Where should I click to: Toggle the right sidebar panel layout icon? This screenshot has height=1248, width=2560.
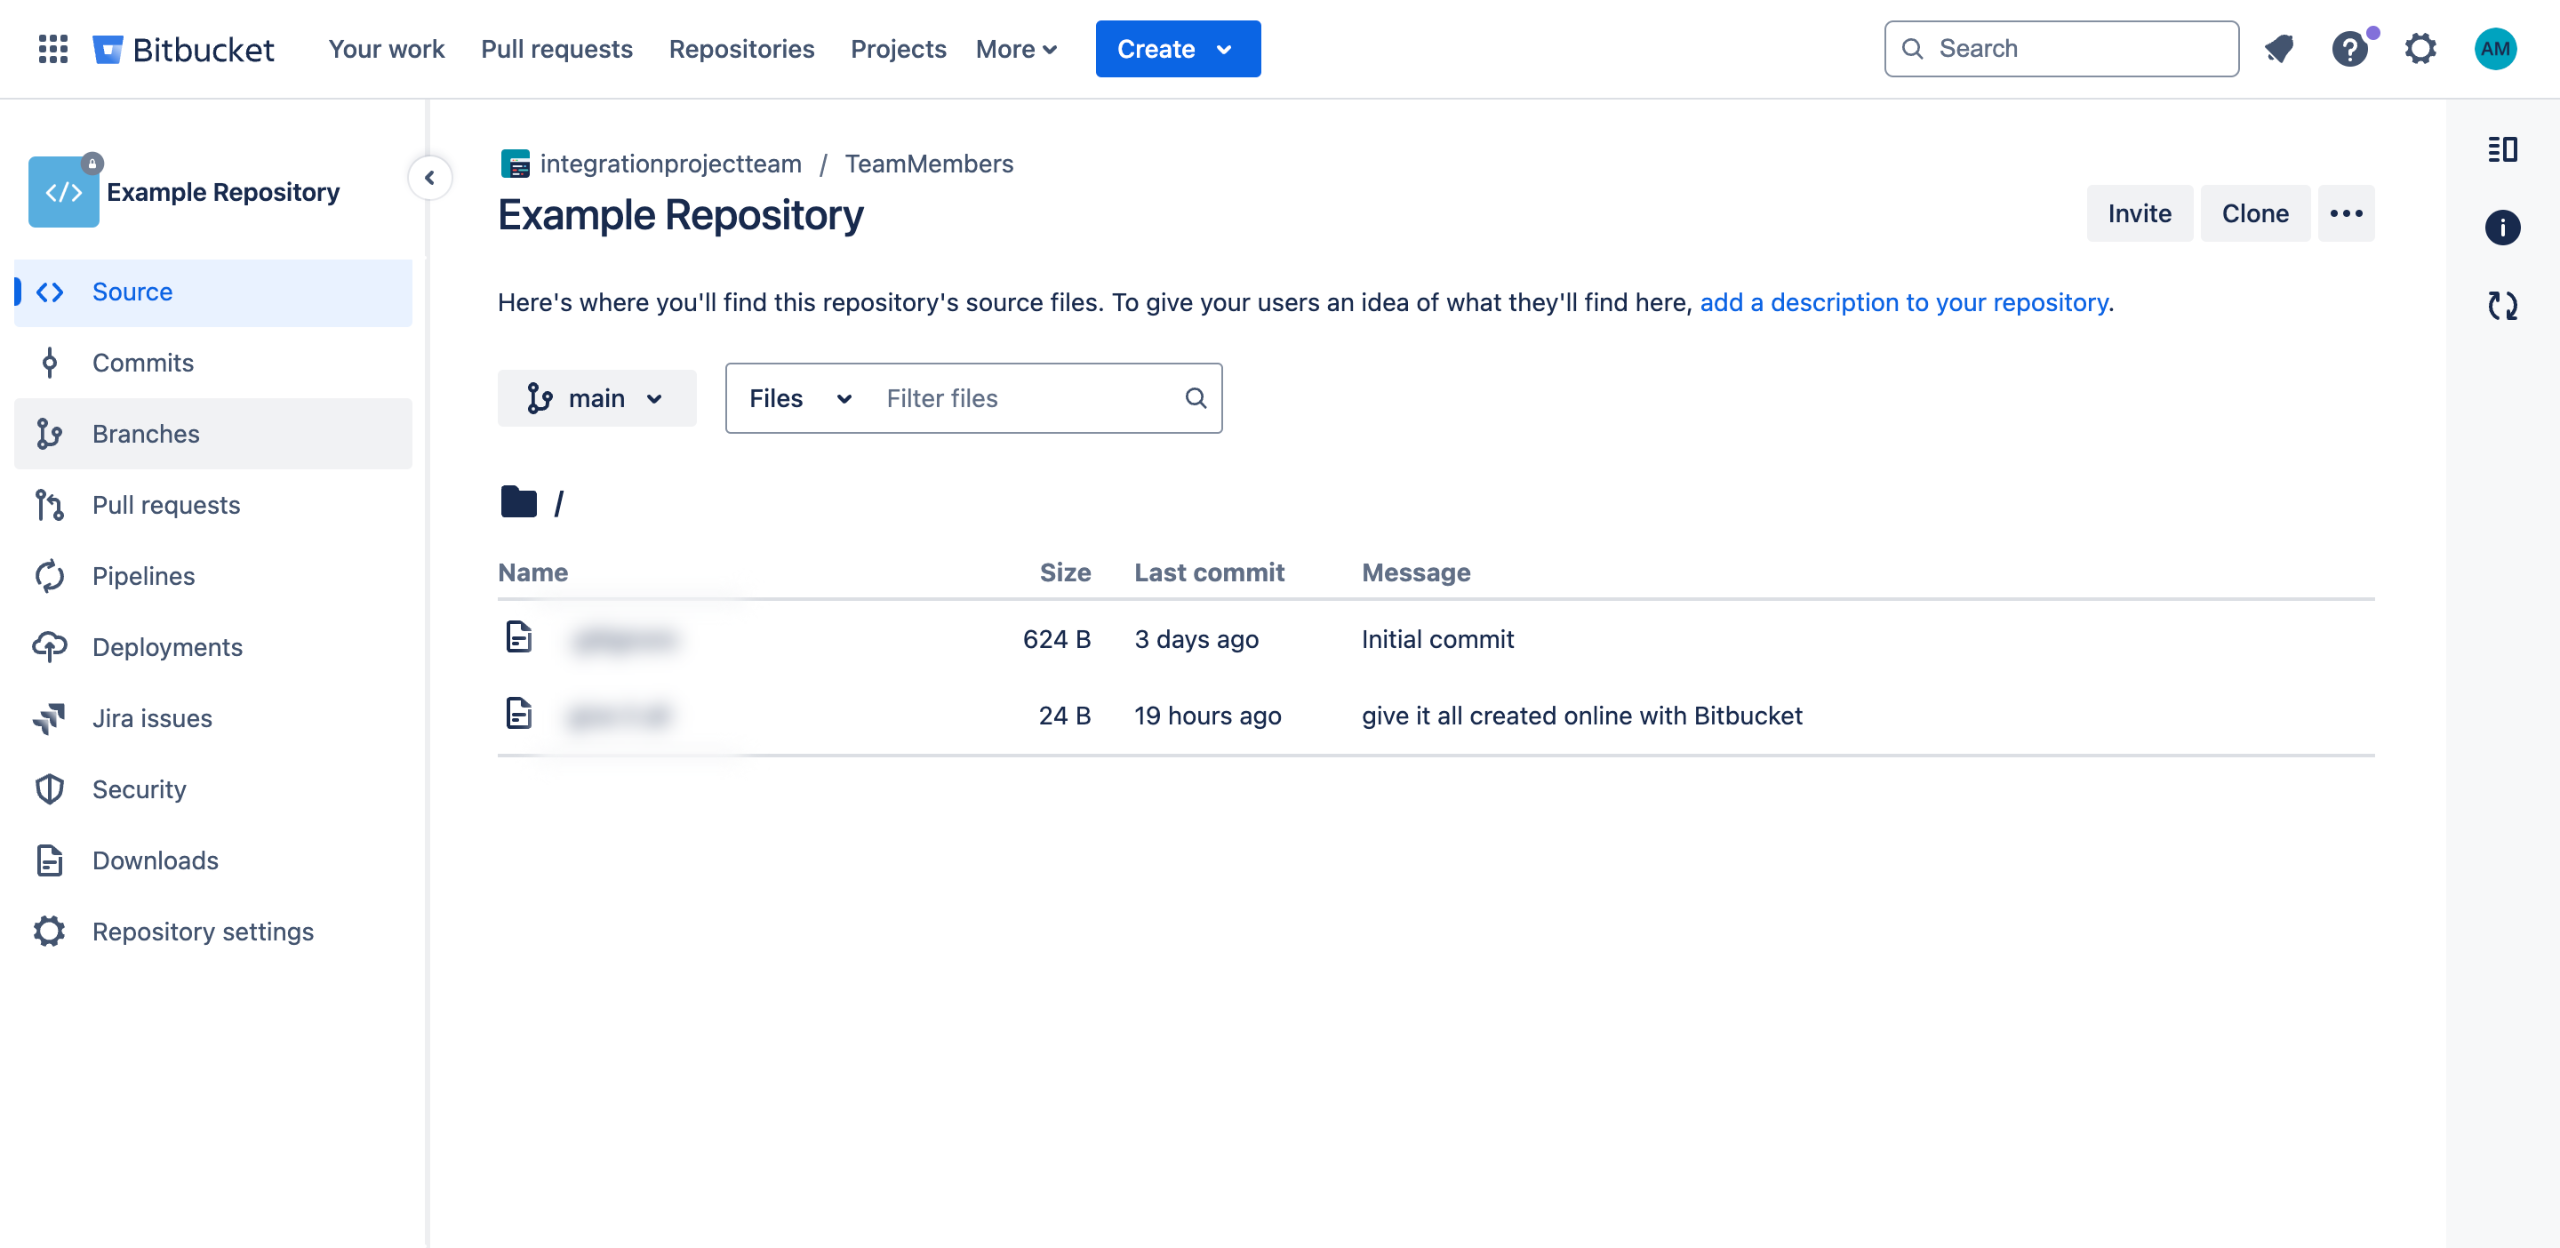coord(2502,150)
